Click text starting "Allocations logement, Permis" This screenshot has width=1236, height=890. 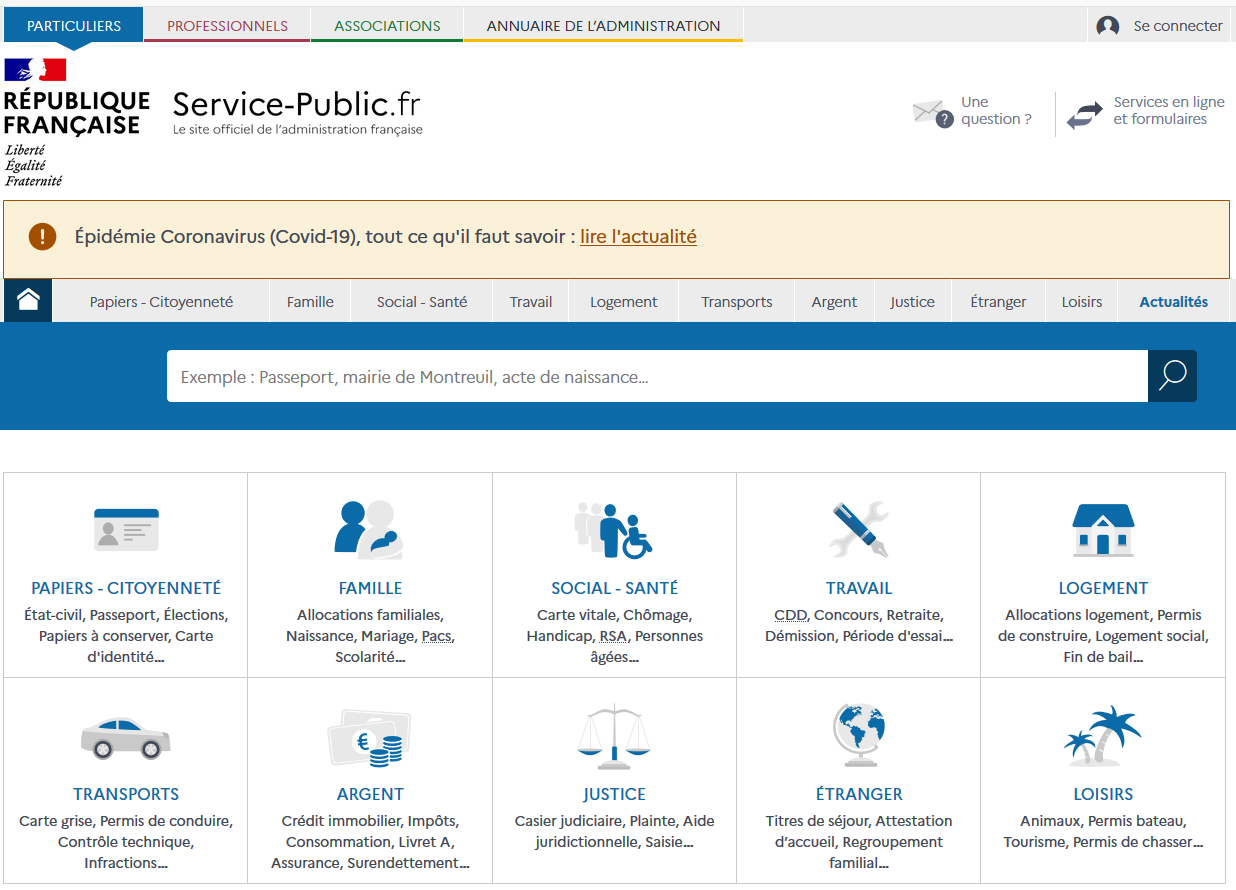(1103, 636)
